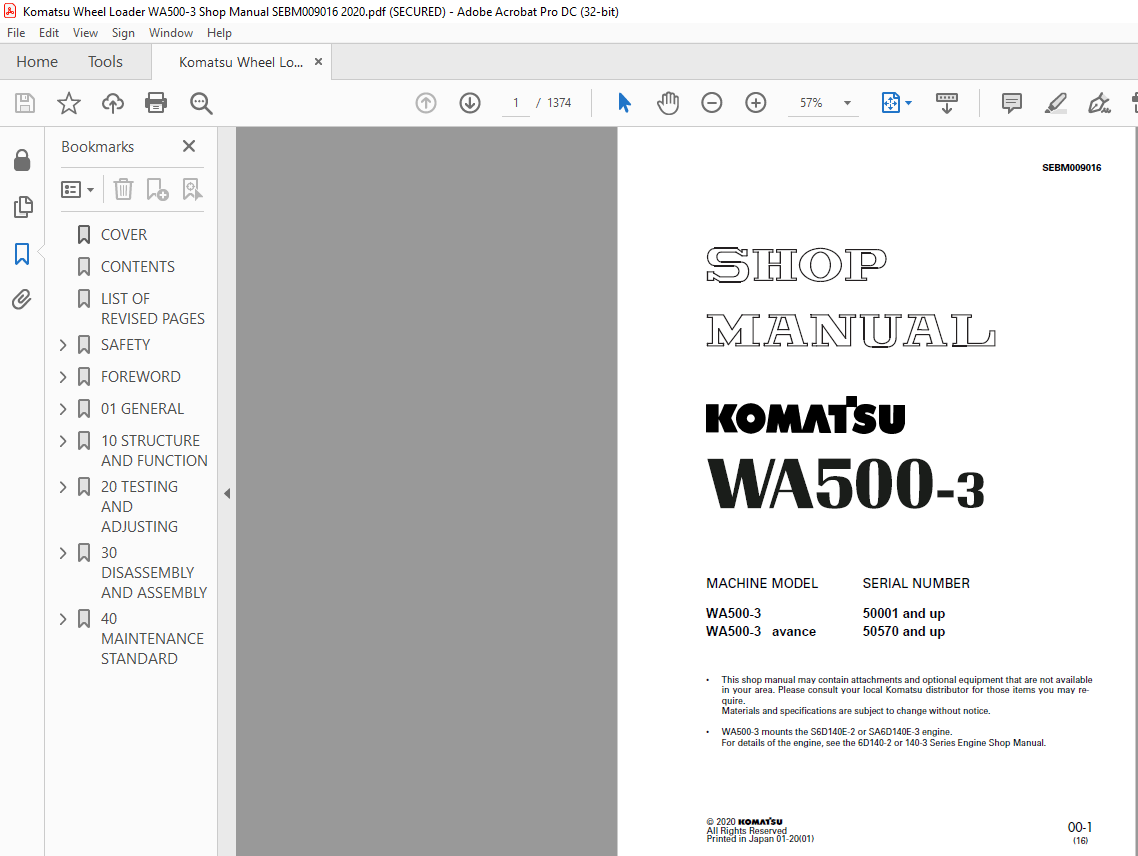This screenshot has height=856, width=1138.
Task: Expand the SAFETY bookmark
Action: (x=63, y=345)
